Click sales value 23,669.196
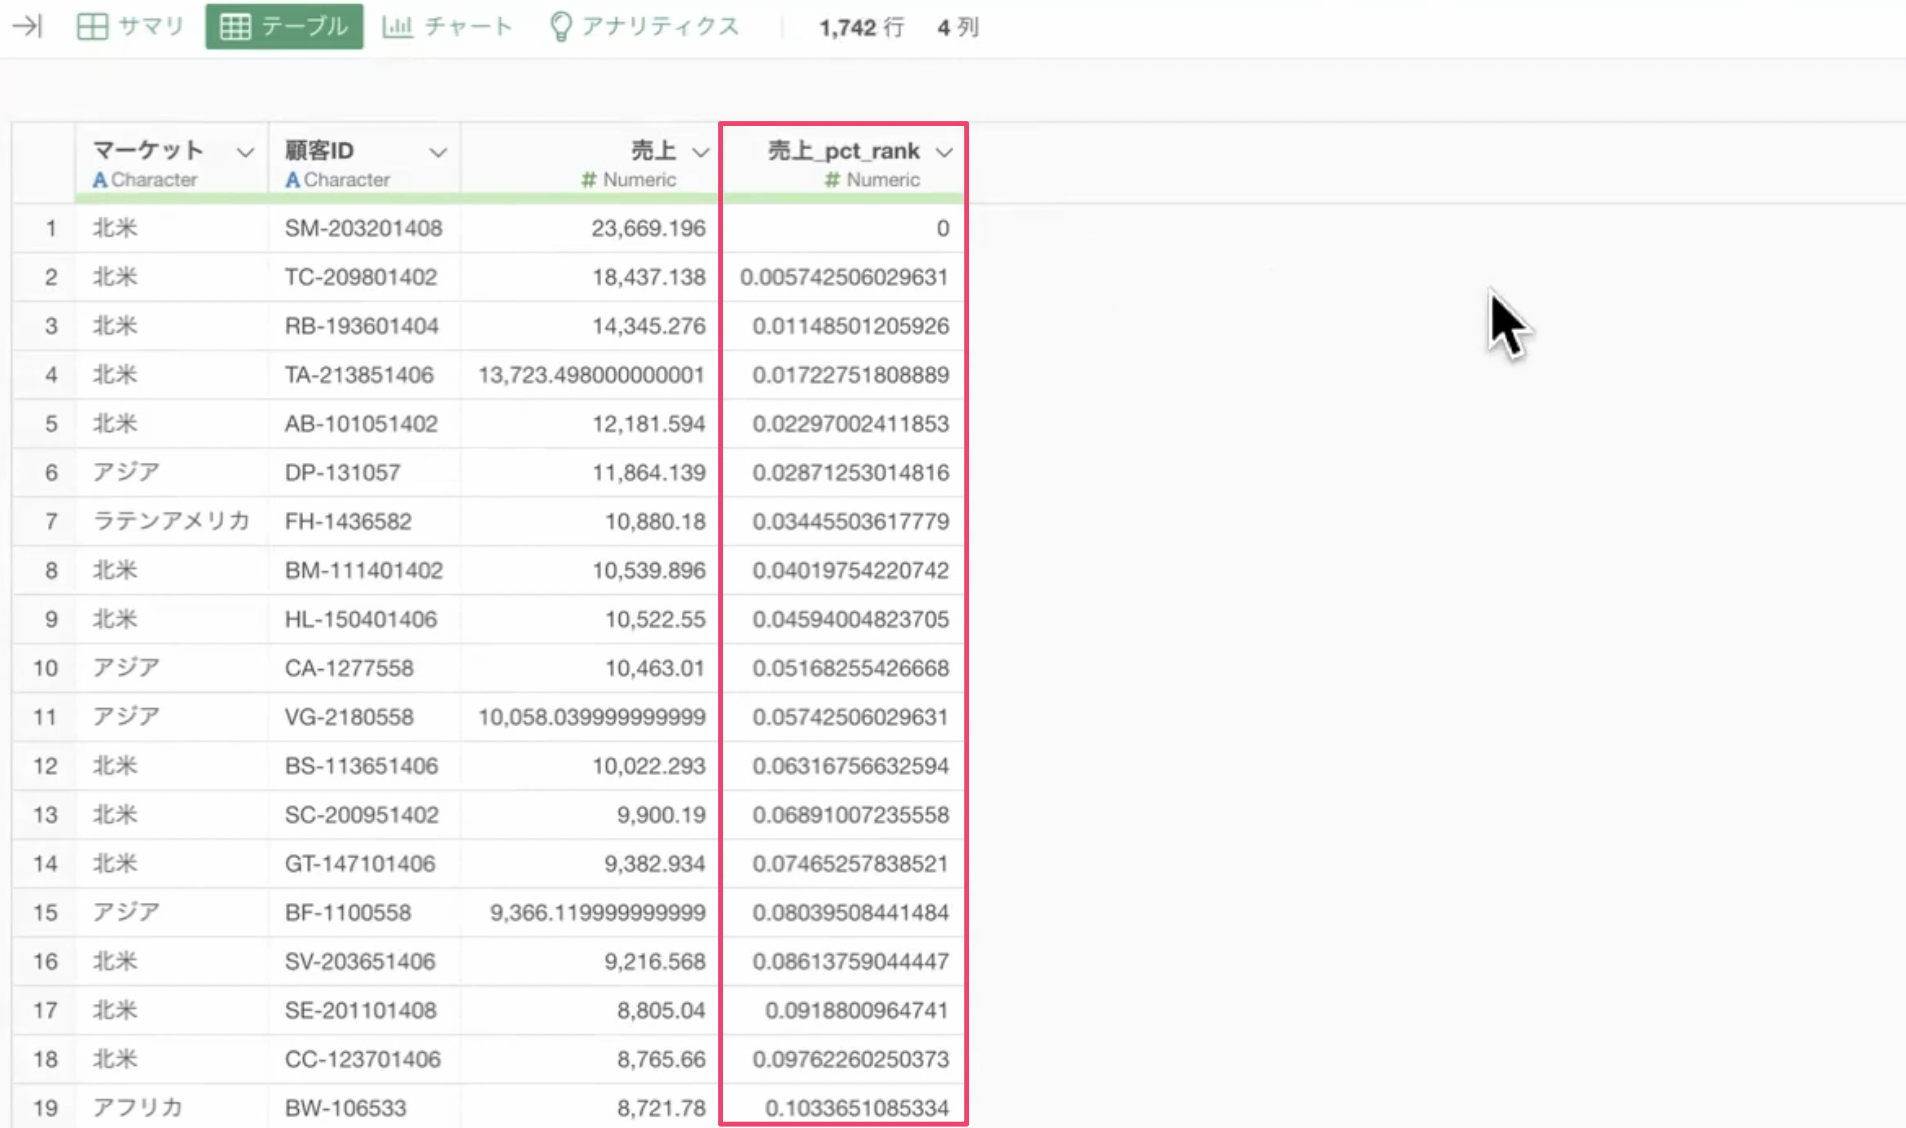The width and height of the screenshot is (1906, 1128). [648, 228]
